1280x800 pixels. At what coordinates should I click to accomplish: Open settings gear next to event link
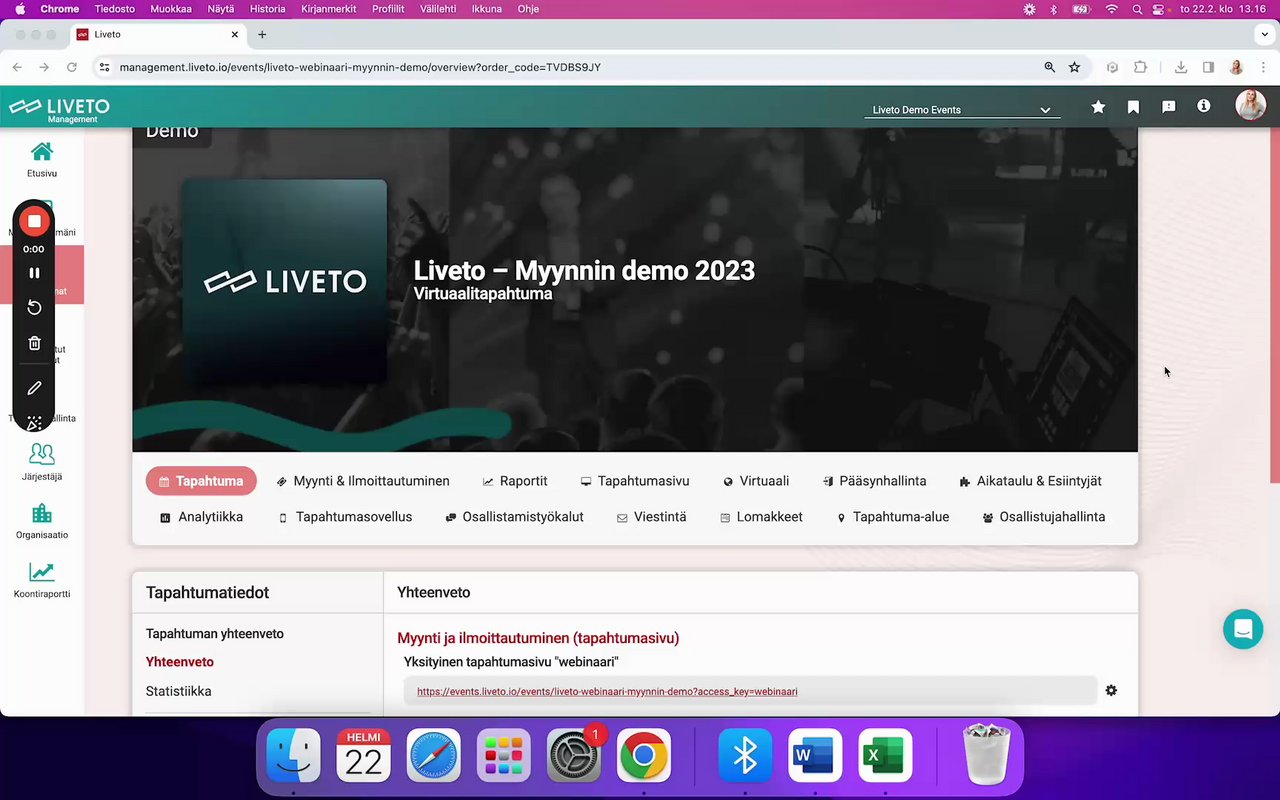[1111, 690]
